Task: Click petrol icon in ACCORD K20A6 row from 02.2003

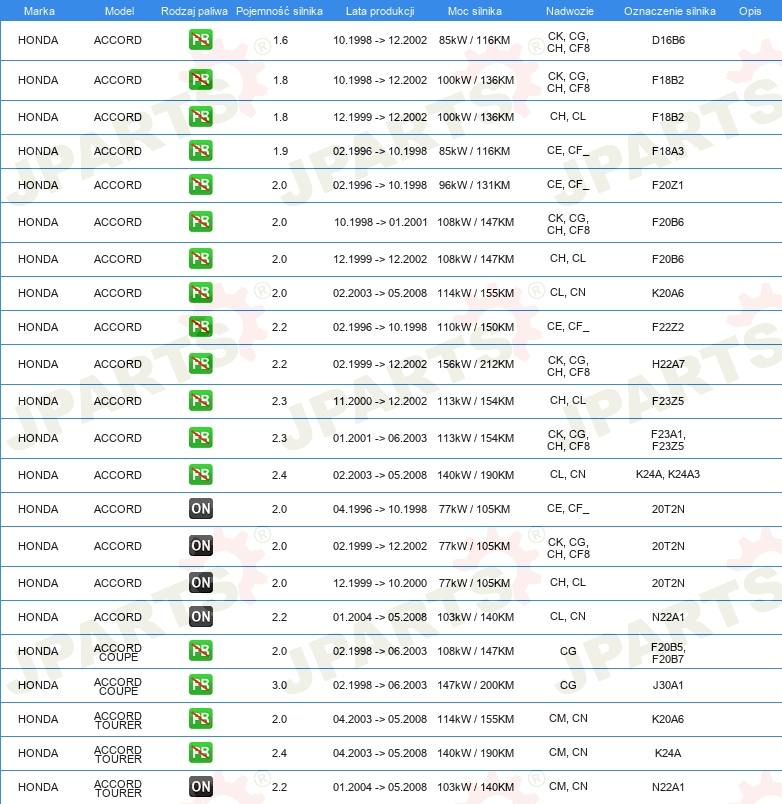Action: [x=200, y=293]
